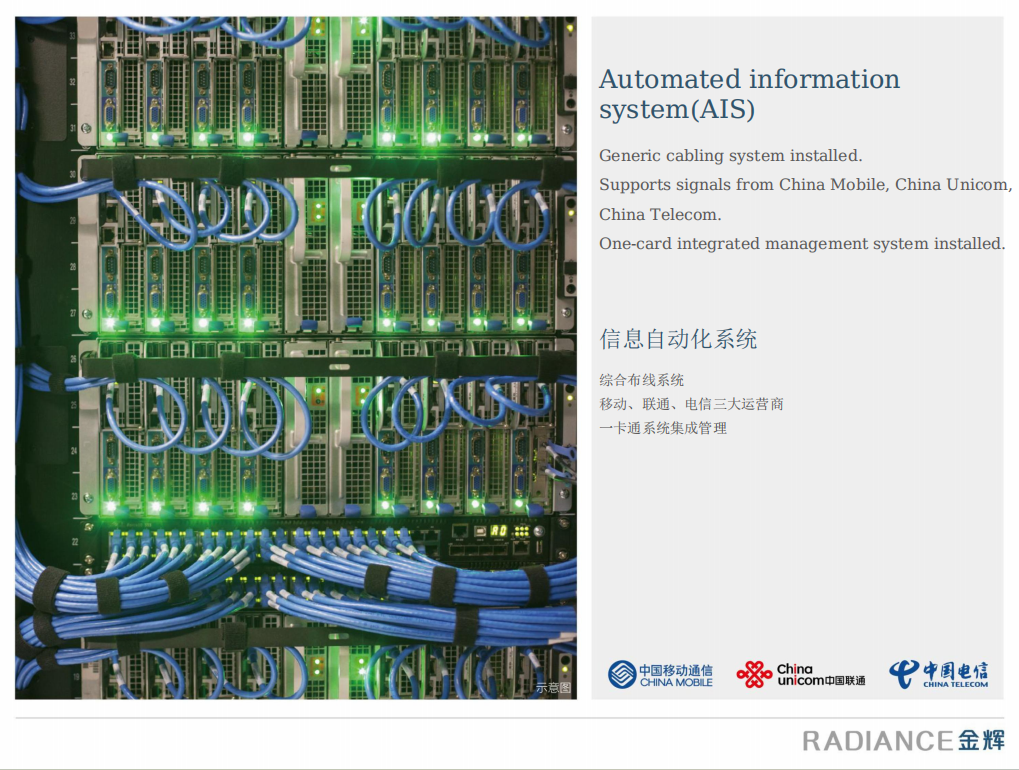This screenshot has width=1019, height=770.
Task: Click the China Telecom. text line in description
Action: [660, 215]
